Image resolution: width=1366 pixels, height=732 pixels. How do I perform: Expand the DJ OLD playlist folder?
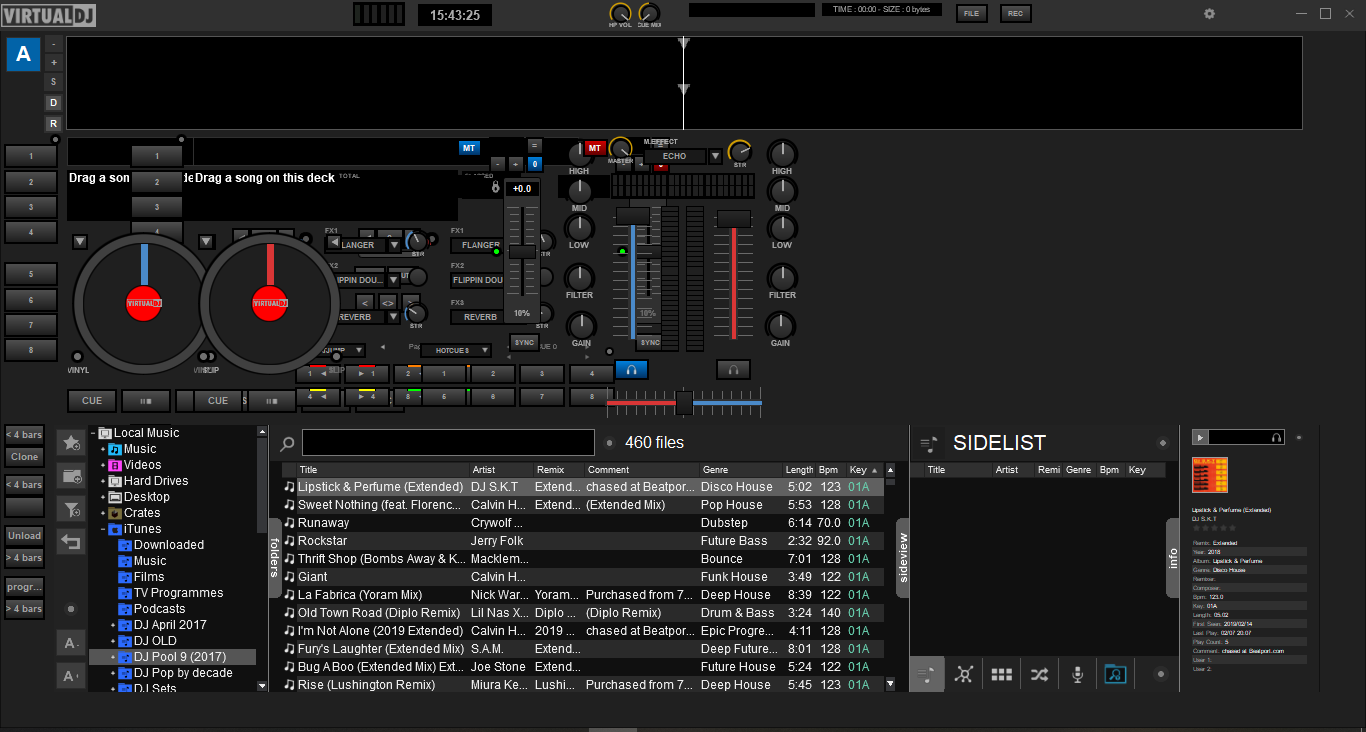pyautogui.click(x=113, y=641)
